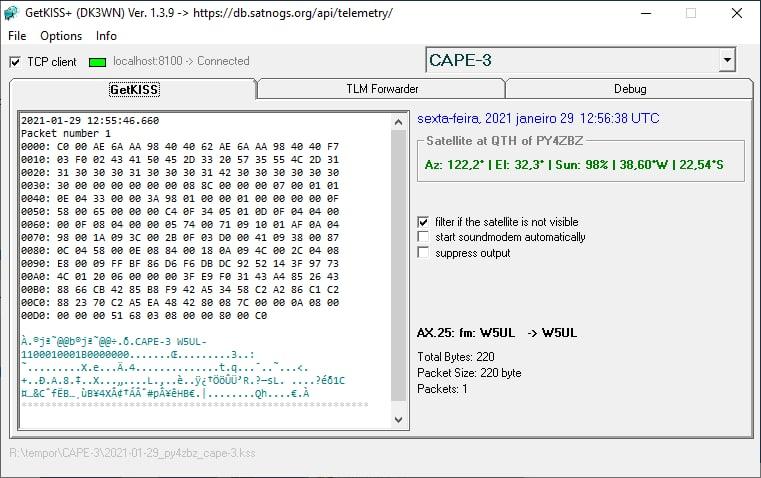Open the Info menu
The height and width of the screenshot is (478, 761).
click(x=106, y=36)
